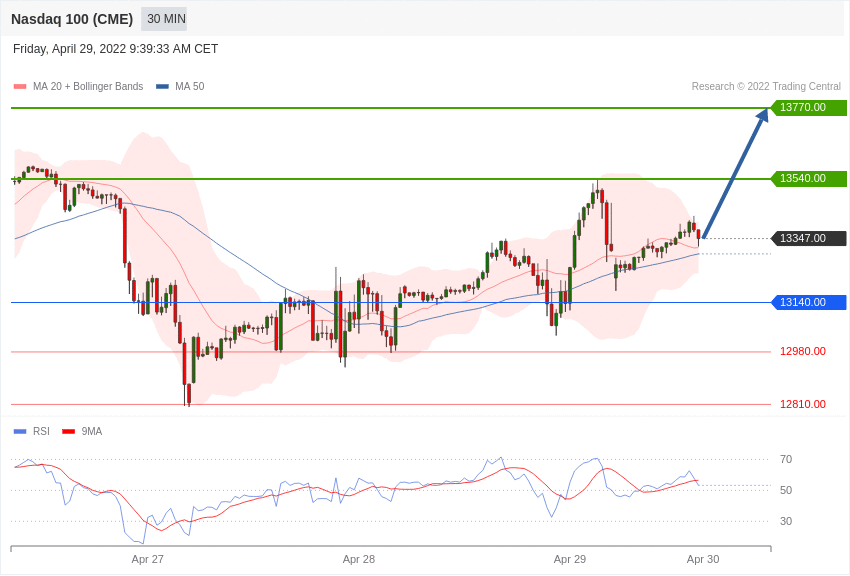
Task: Click the MA 20 + Bollinger Bands legend label
Action: coord(88,87)
